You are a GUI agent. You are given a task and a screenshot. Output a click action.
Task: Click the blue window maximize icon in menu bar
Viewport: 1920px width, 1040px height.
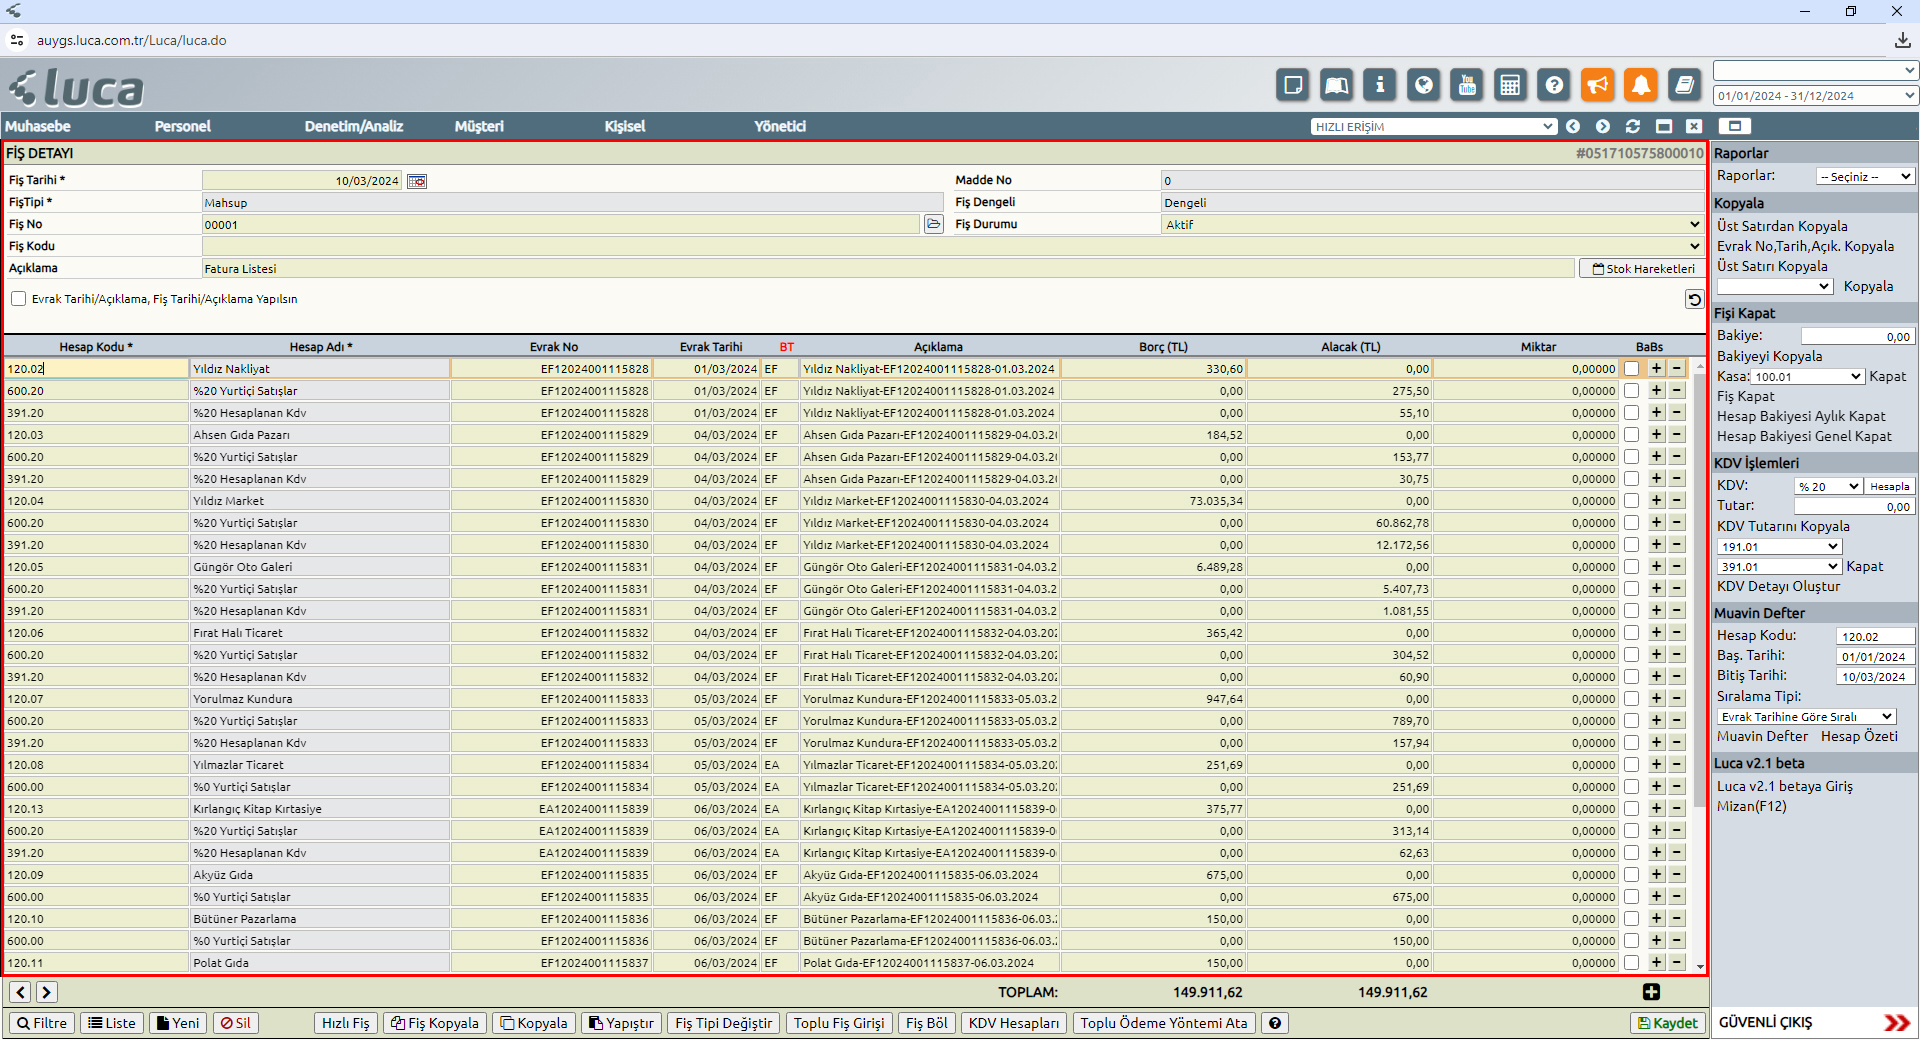click(x=1664, y=126)
